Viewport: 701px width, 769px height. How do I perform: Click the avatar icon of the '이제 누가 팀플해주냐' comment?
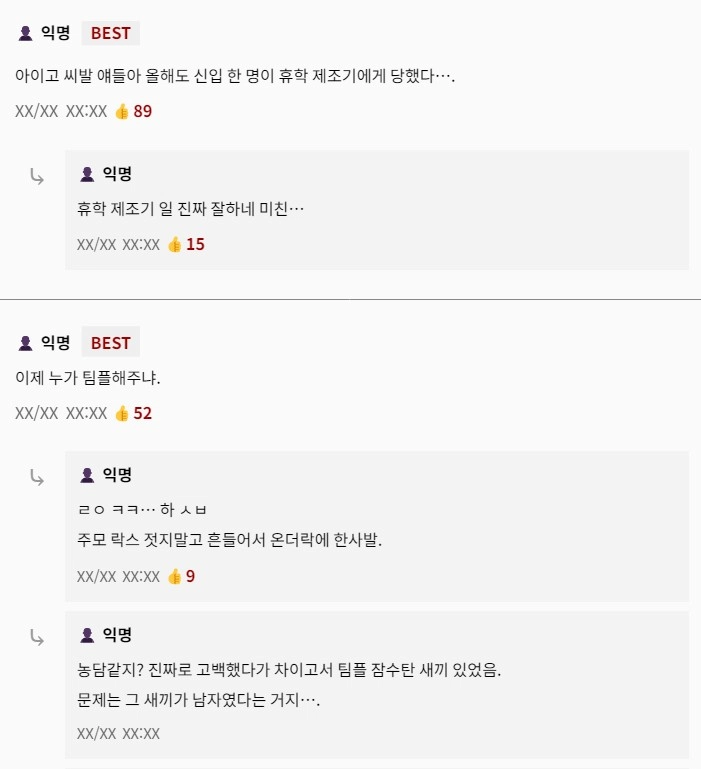[26, 343]
